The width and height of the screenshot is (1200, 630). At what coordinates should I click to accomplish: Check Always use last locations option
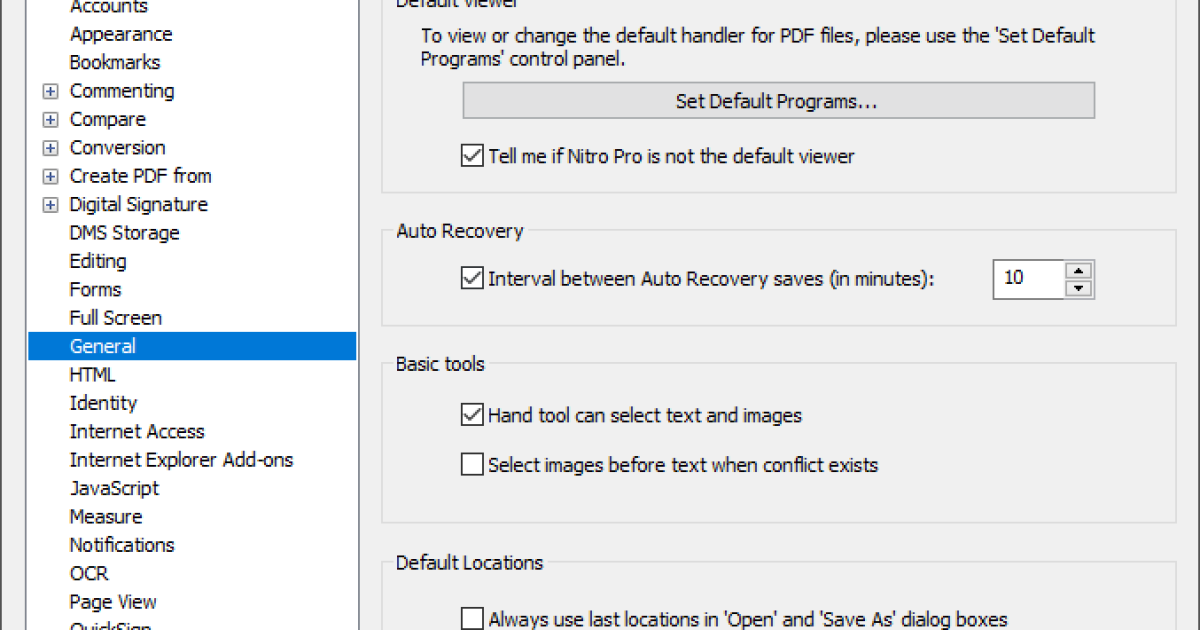(472, 619)
